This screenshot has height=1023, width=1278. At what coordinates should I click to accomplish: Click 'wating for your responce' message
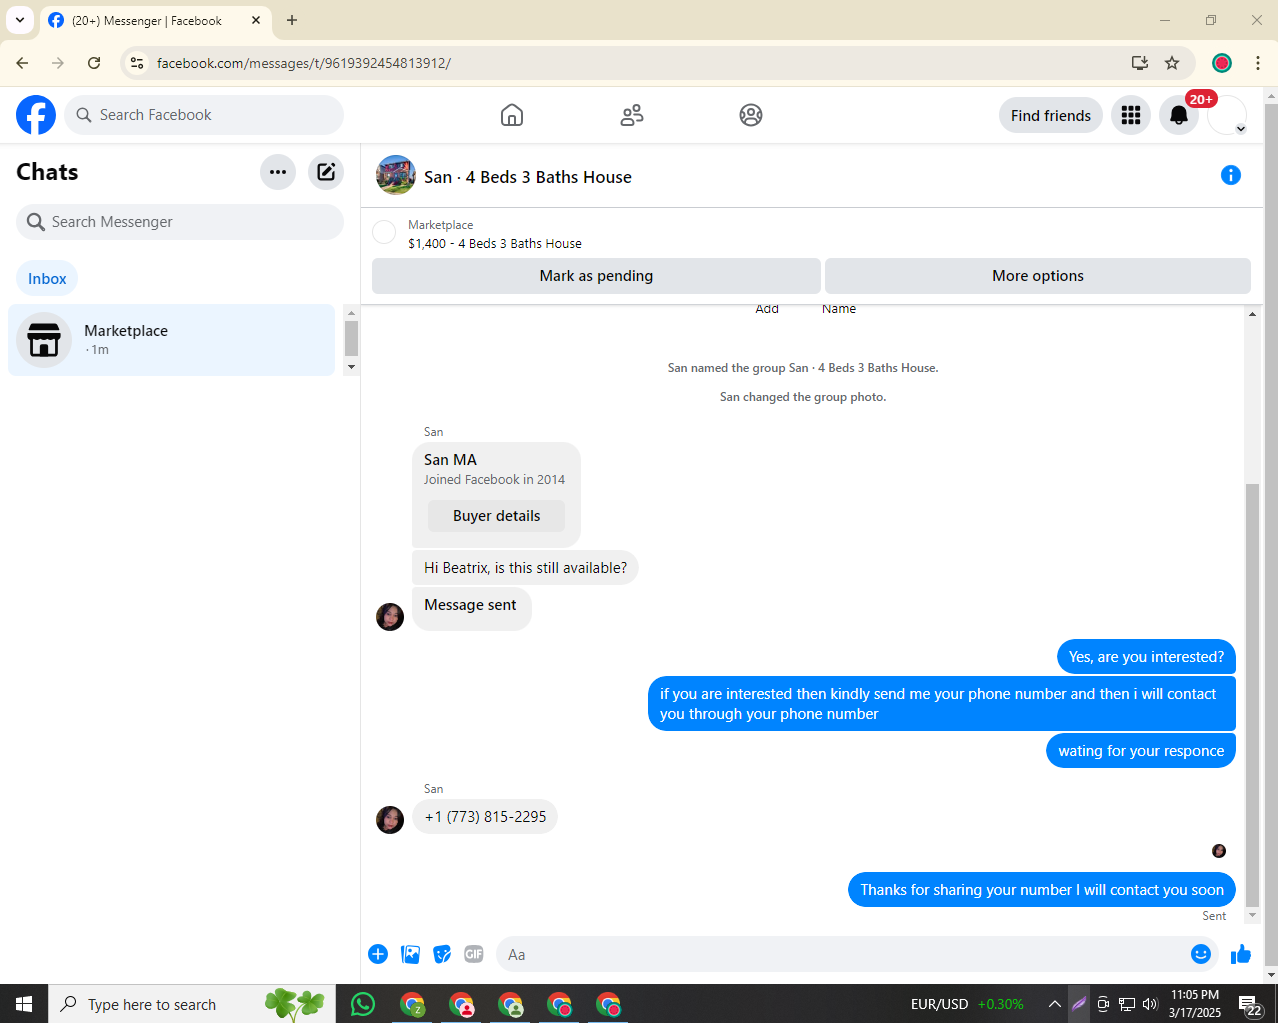(1141, 751)
